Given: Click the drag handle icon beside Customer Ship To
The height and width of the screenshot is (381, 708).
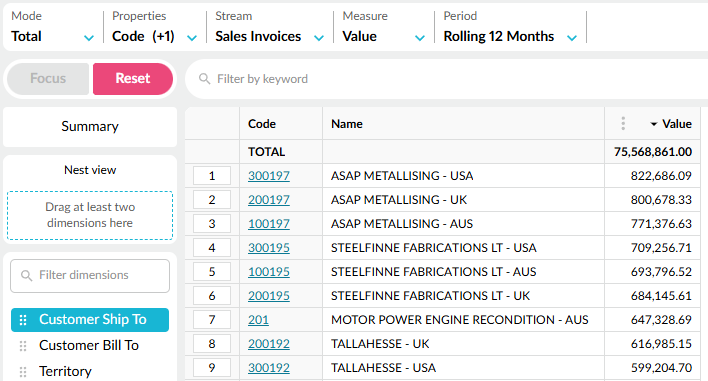Looking at the screenshot, I should [23, 320].
